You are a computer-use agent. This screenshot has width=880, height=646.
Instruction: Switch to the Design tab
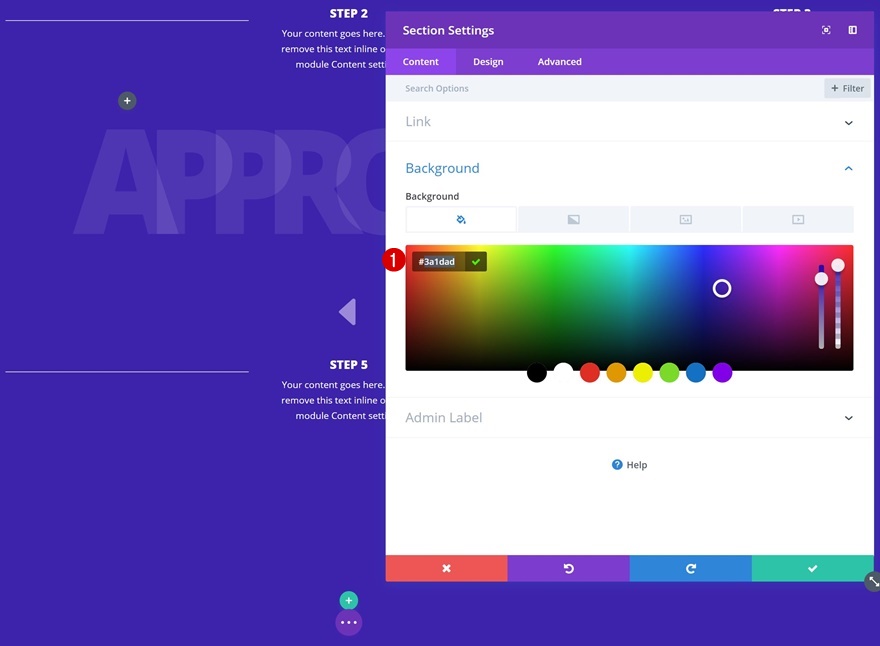pos(488,62)
